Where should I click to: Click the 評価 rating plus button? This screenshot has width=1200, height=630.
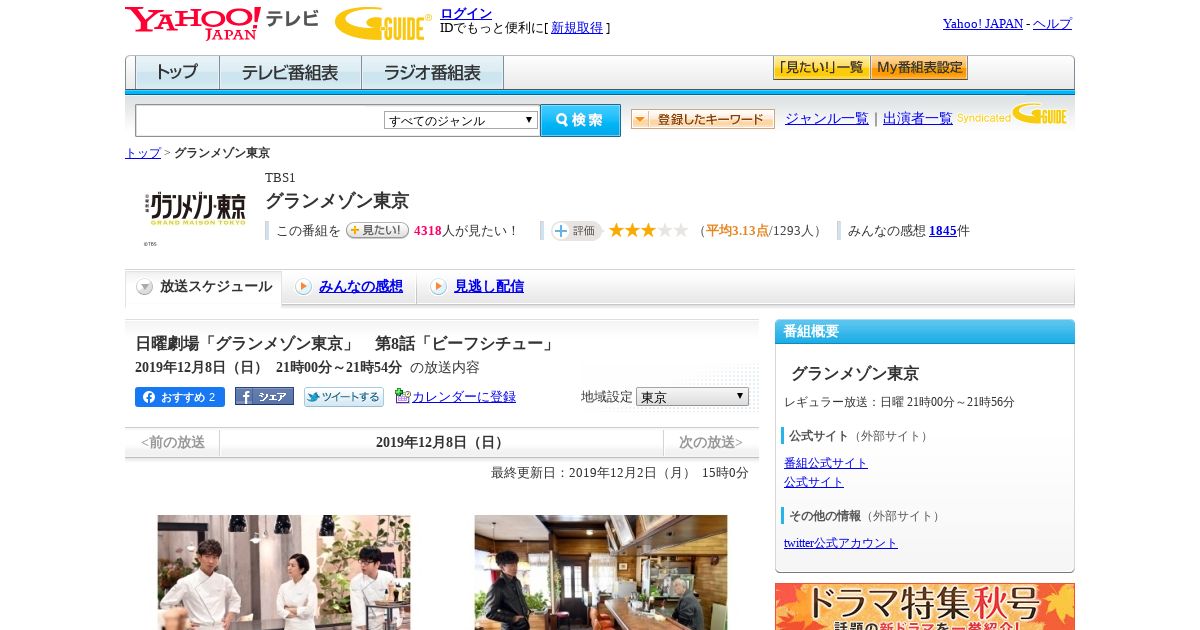(576, 231)
